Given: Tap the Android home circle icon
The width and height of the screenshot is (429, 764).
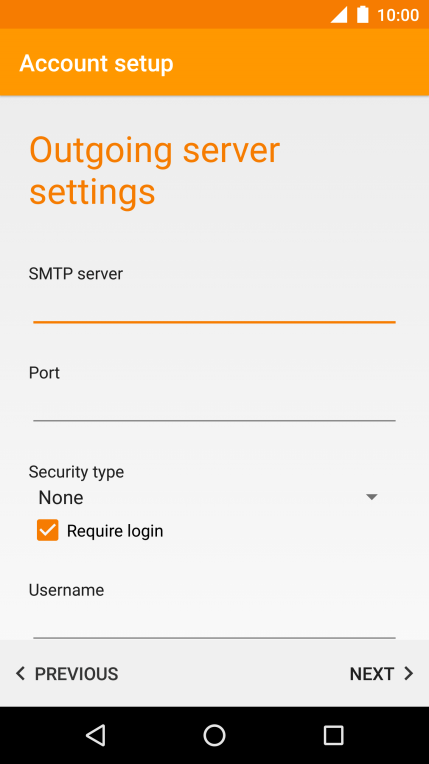Looking at the screenshot, I should pos(214,735).
